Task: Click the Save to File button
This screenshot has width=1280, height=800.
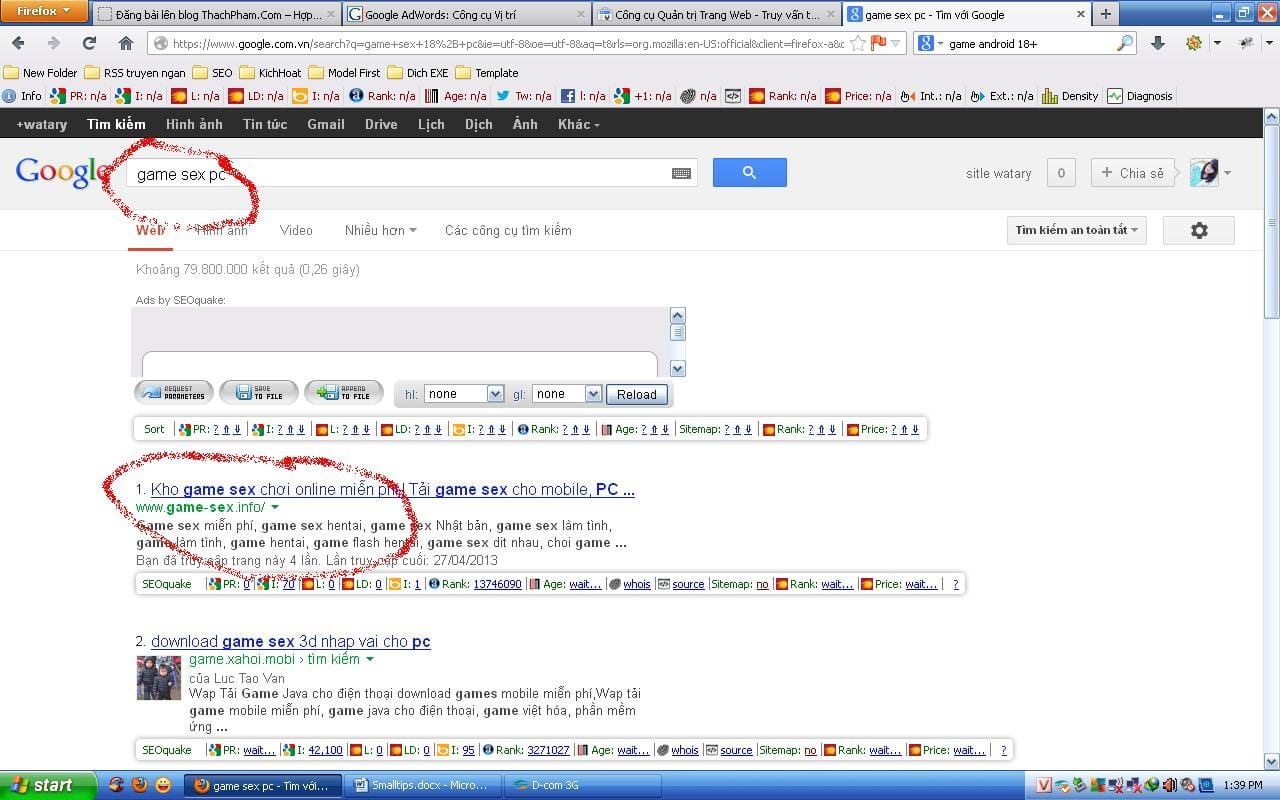Action: click(259, 393)
